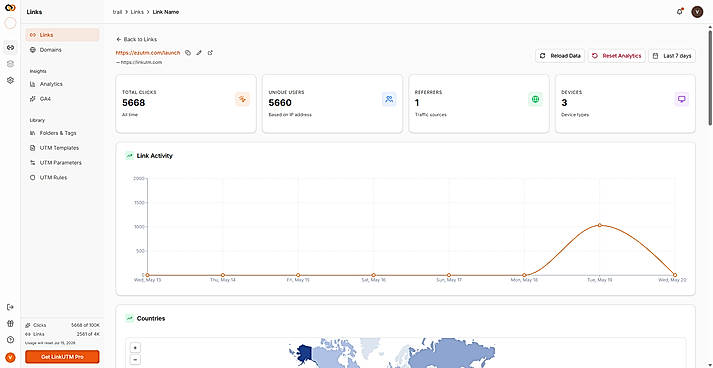Screen dimensions: 713x368
Task: Open the Last 7 days date range
Action: pyautogui.click(x=672, y=56)
